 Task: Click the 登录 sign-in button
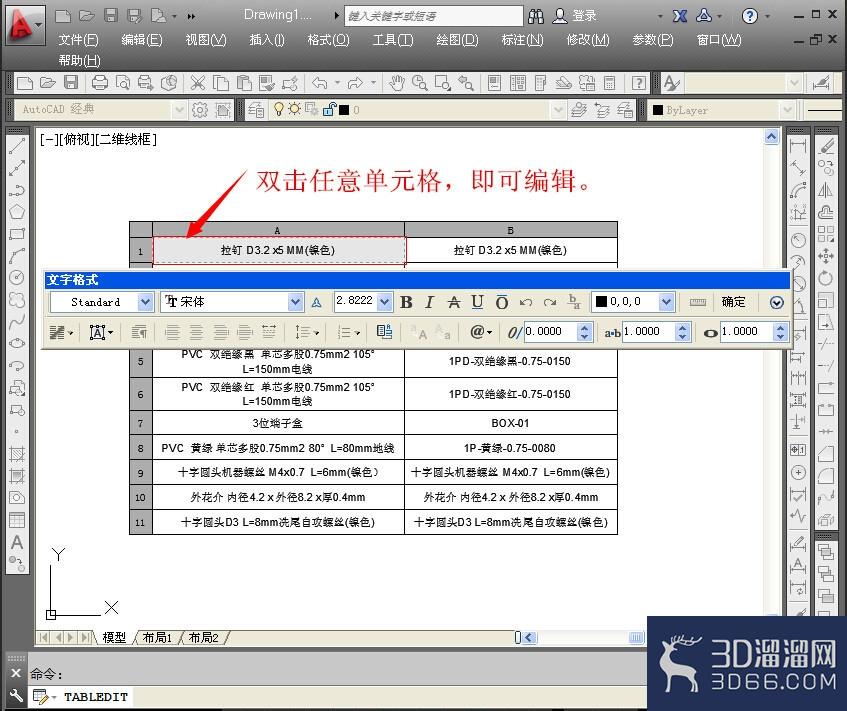point(575,16)
